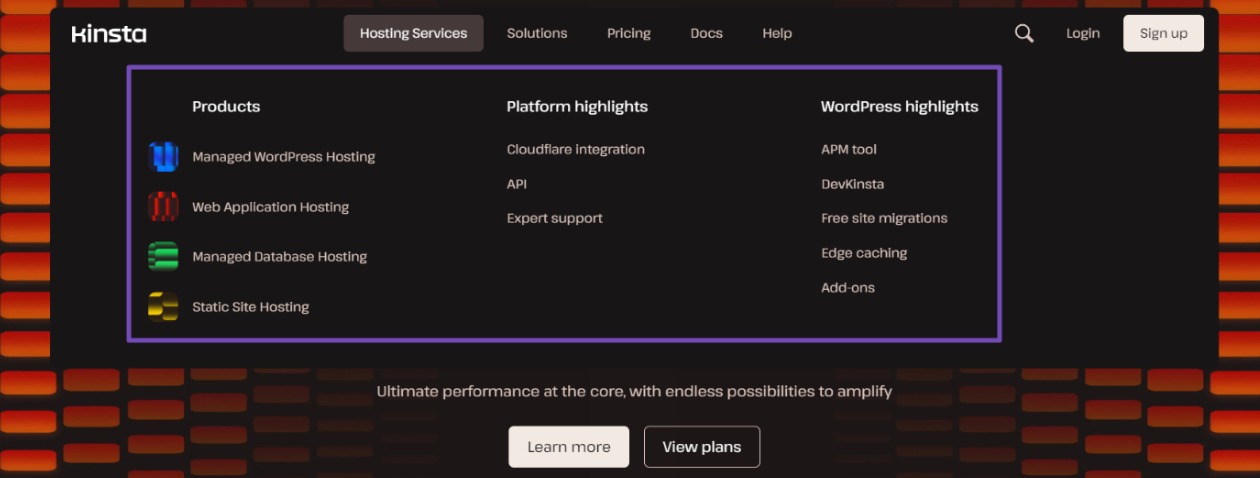Viewport: 1260px width, 478px height.
Task: Click the Kinsta logo
Action: tap(109, 34)
